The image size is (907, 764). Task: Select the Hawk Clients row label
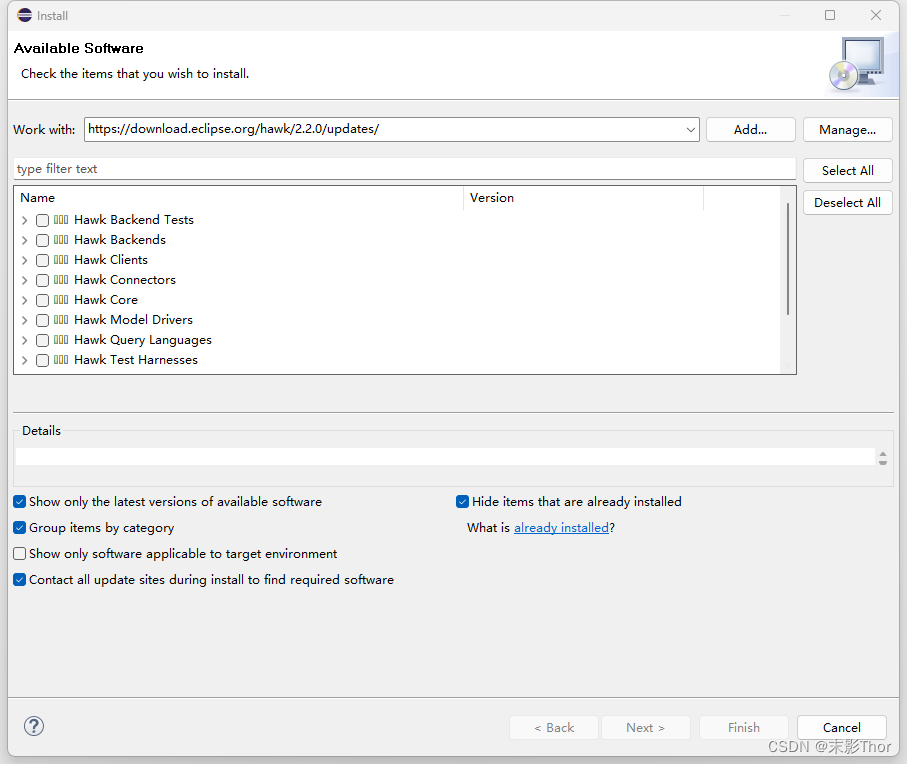point(111,260)
